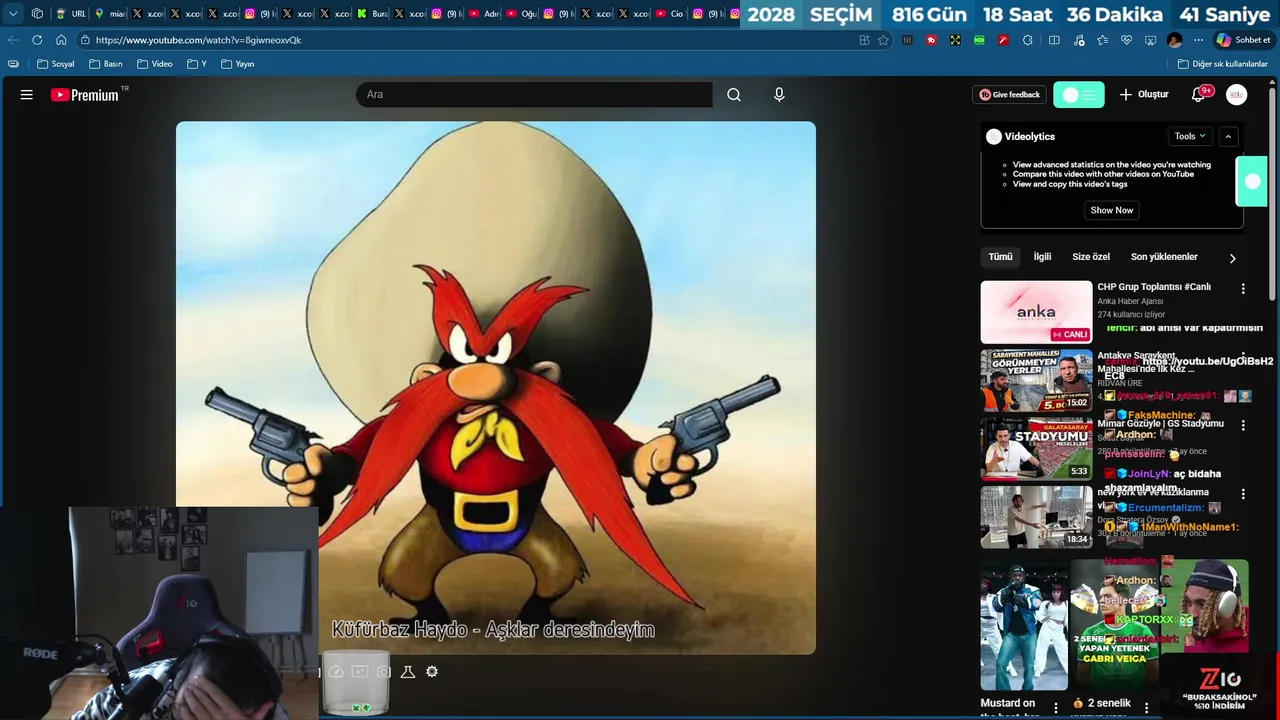This screenshot has height=720, width=1280.
Task: Open browser profile picture in toolbar
Action: (x=1174, y=40)
